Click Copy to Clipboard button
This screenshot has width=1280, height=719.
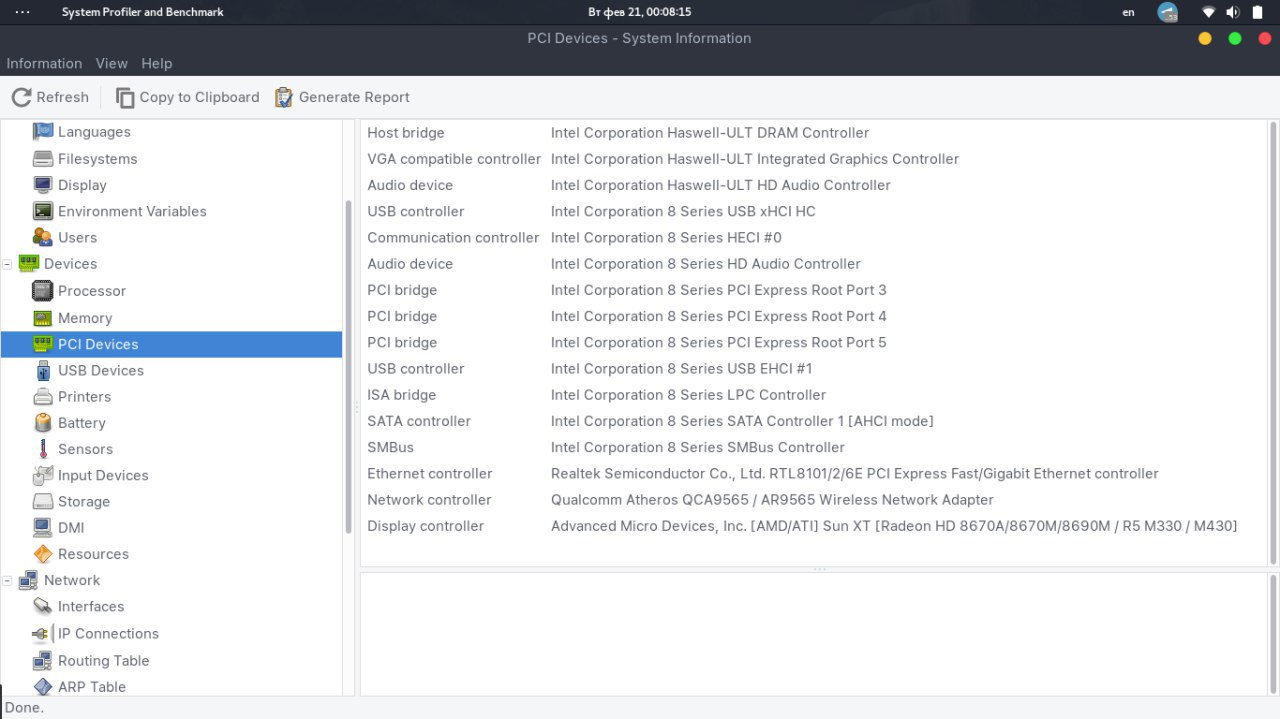pyautogui.click(x=187, y=97)
